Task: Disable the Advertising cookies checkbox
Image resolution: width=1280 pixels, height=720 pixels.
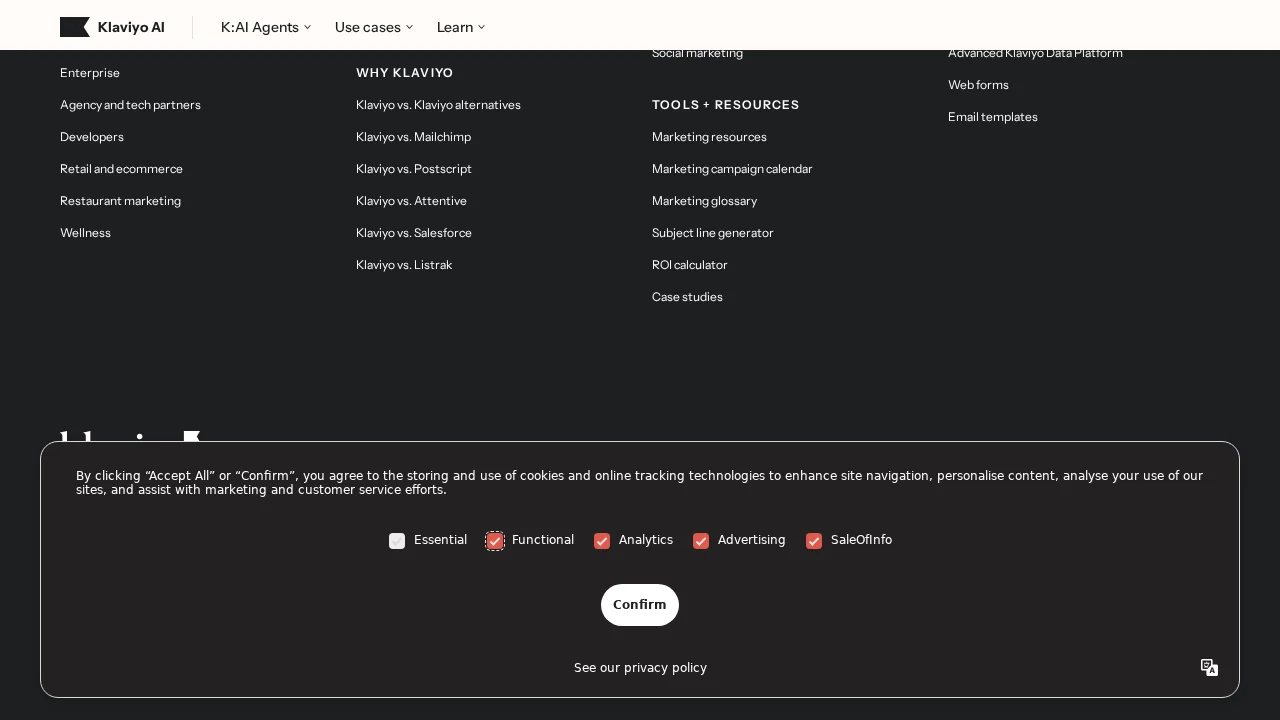Action: [x=701, y=541]
